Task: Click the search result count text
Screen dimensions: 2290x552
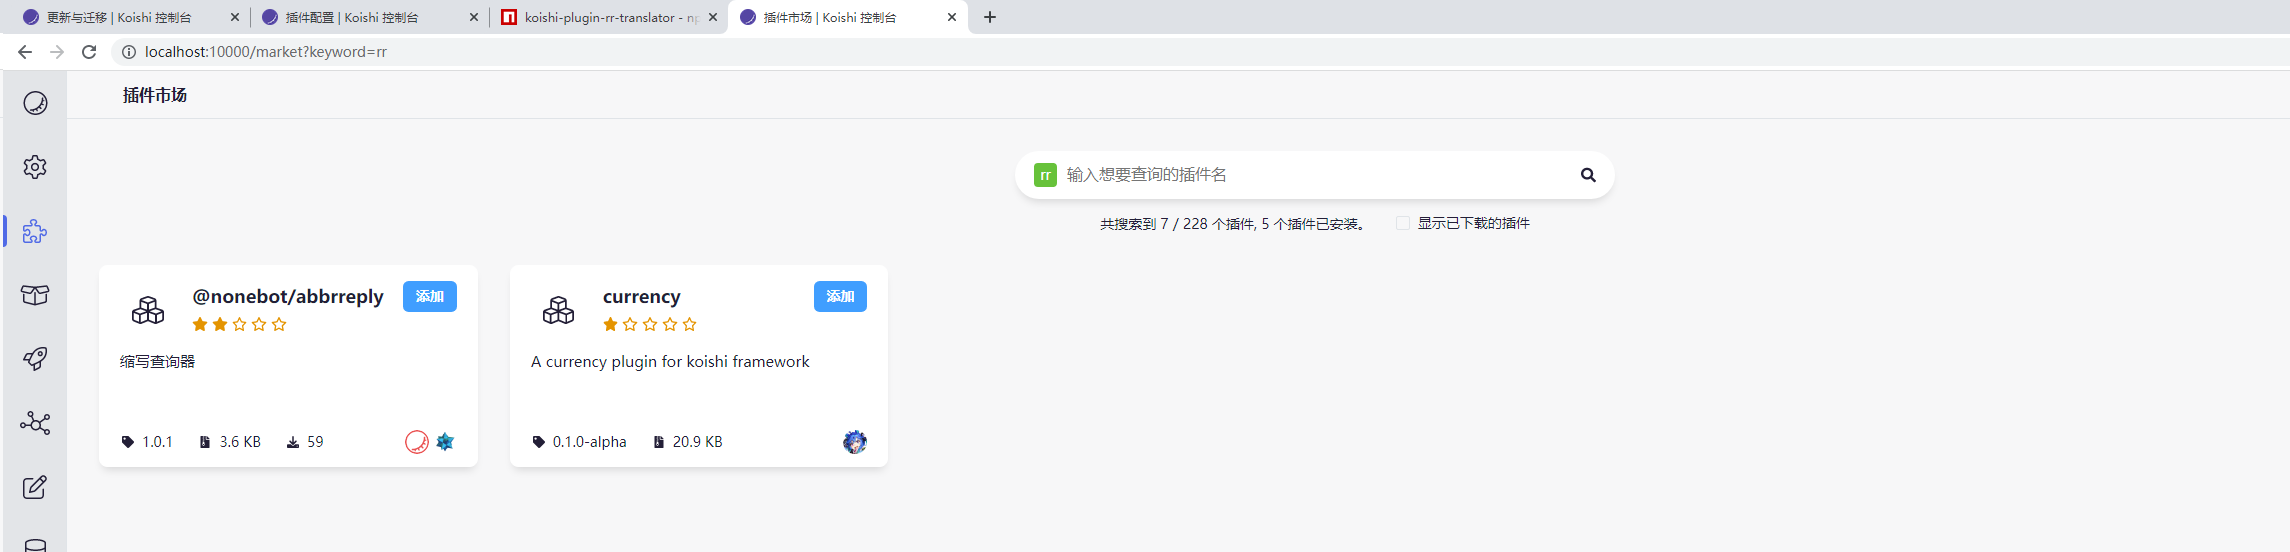Action: 1233,224
